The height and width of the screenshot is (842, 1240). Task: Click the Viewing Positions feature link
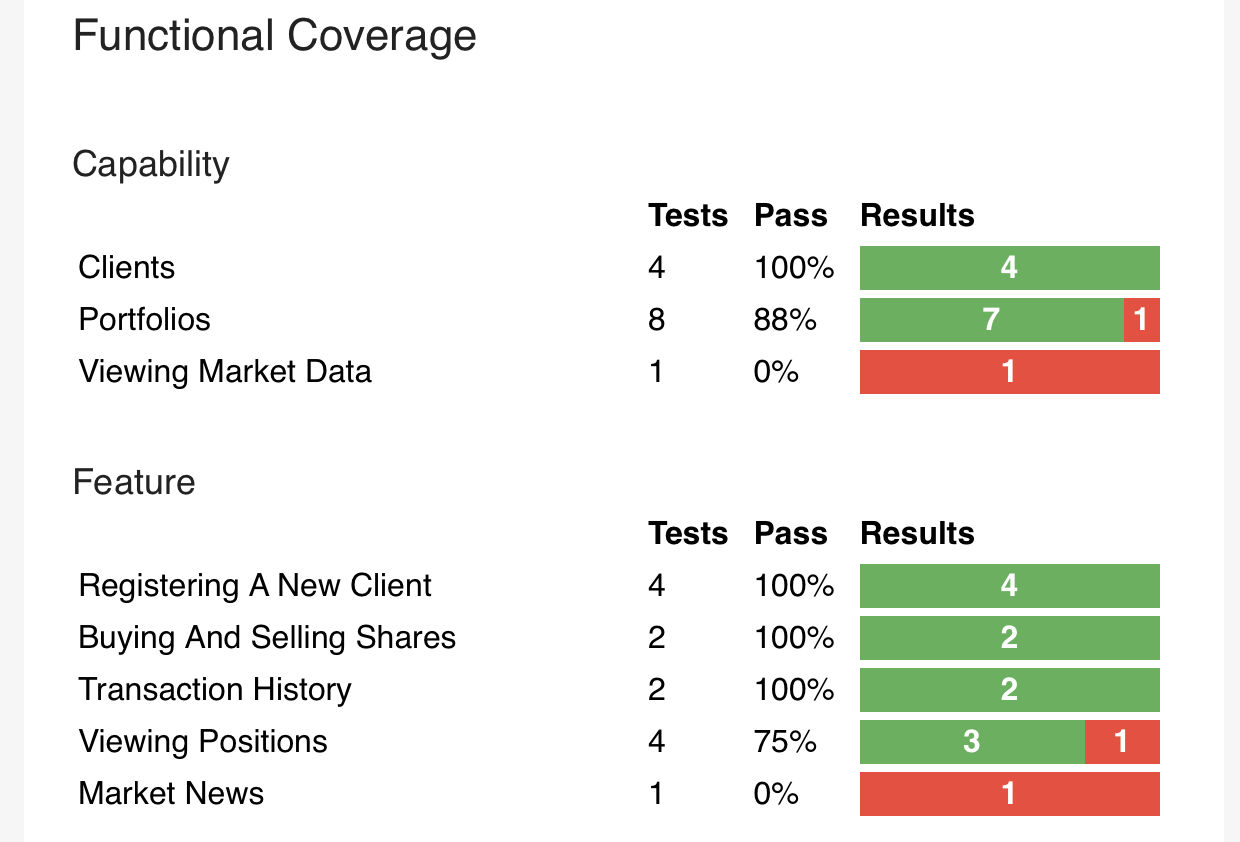203,742
